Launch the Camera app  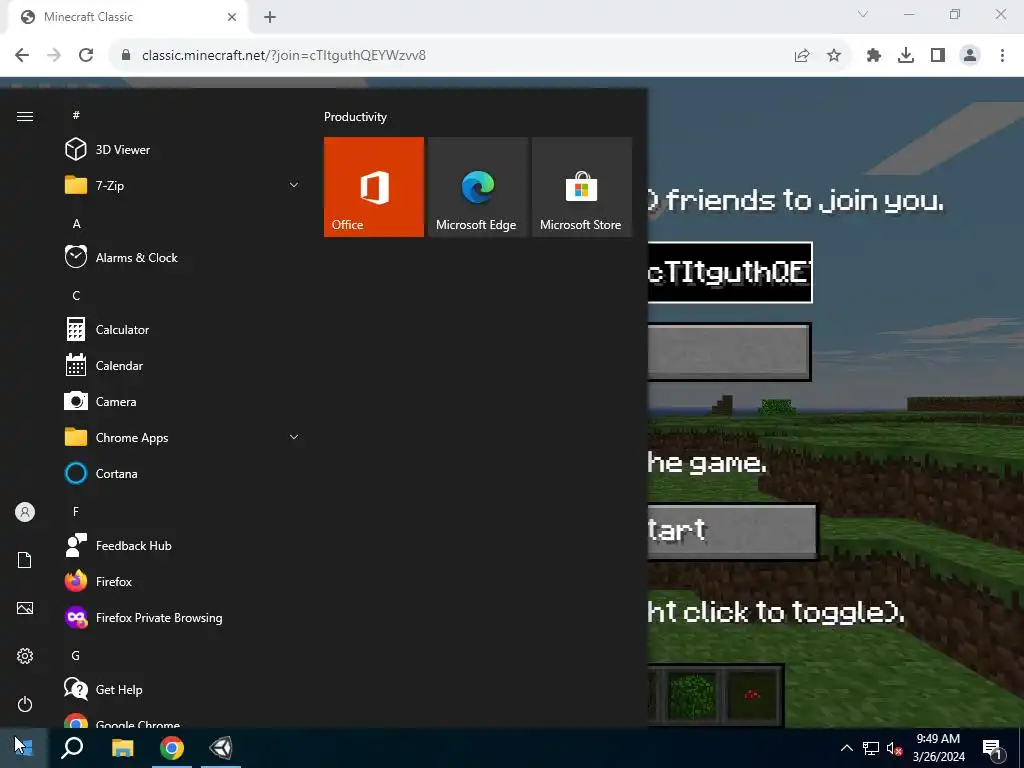[x=183, y=402]
